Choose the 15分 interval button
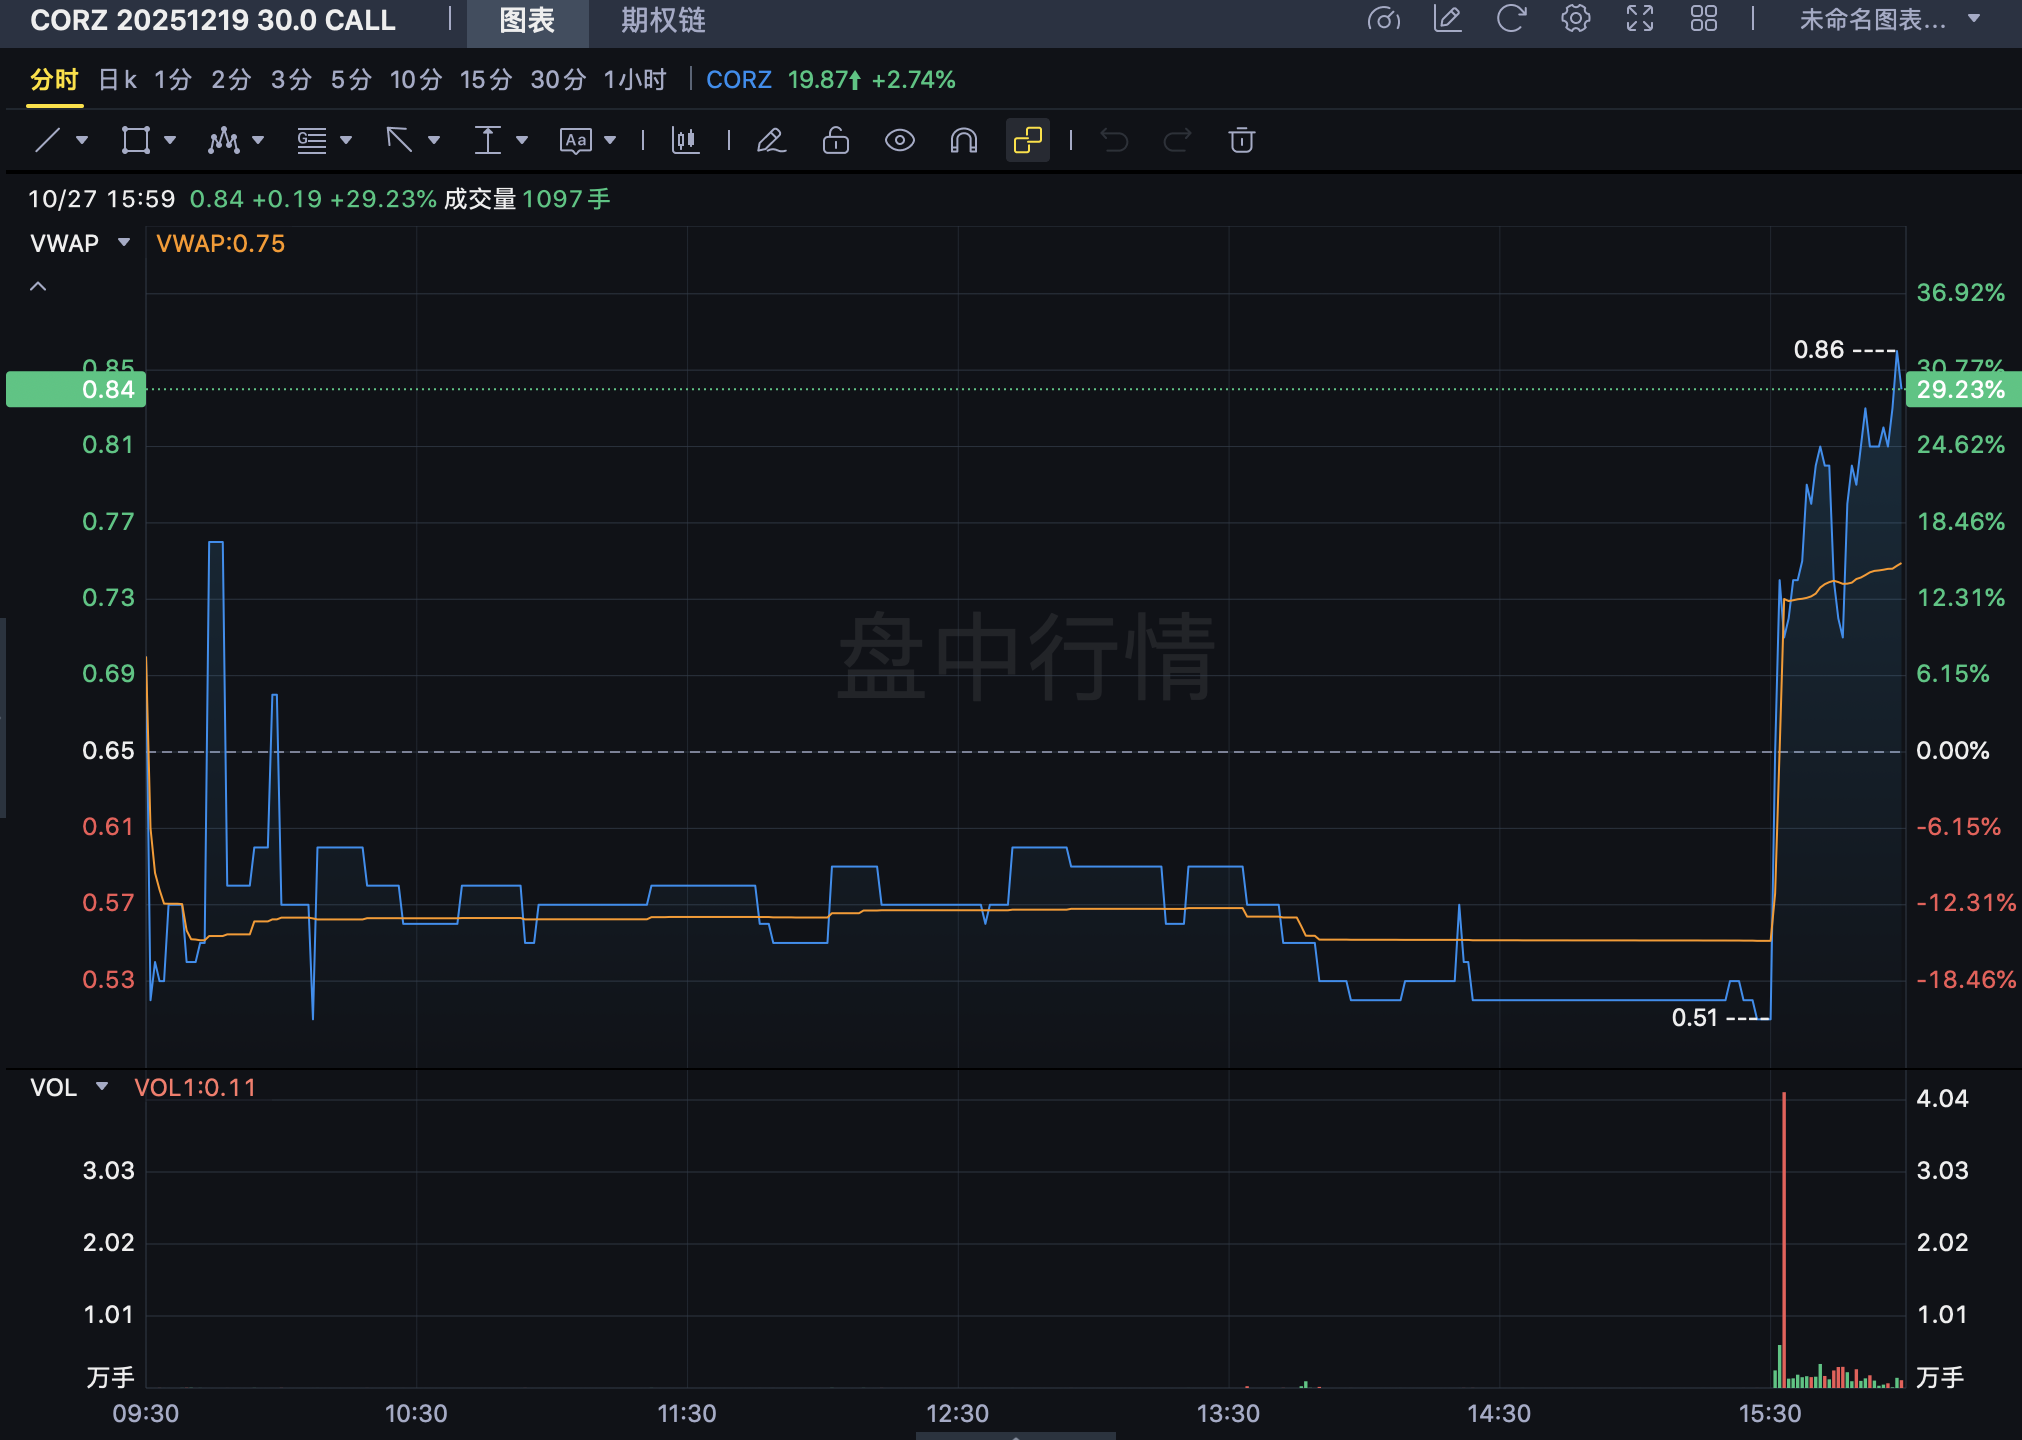Screen dimensions: 2022x1440 point(485,80)
